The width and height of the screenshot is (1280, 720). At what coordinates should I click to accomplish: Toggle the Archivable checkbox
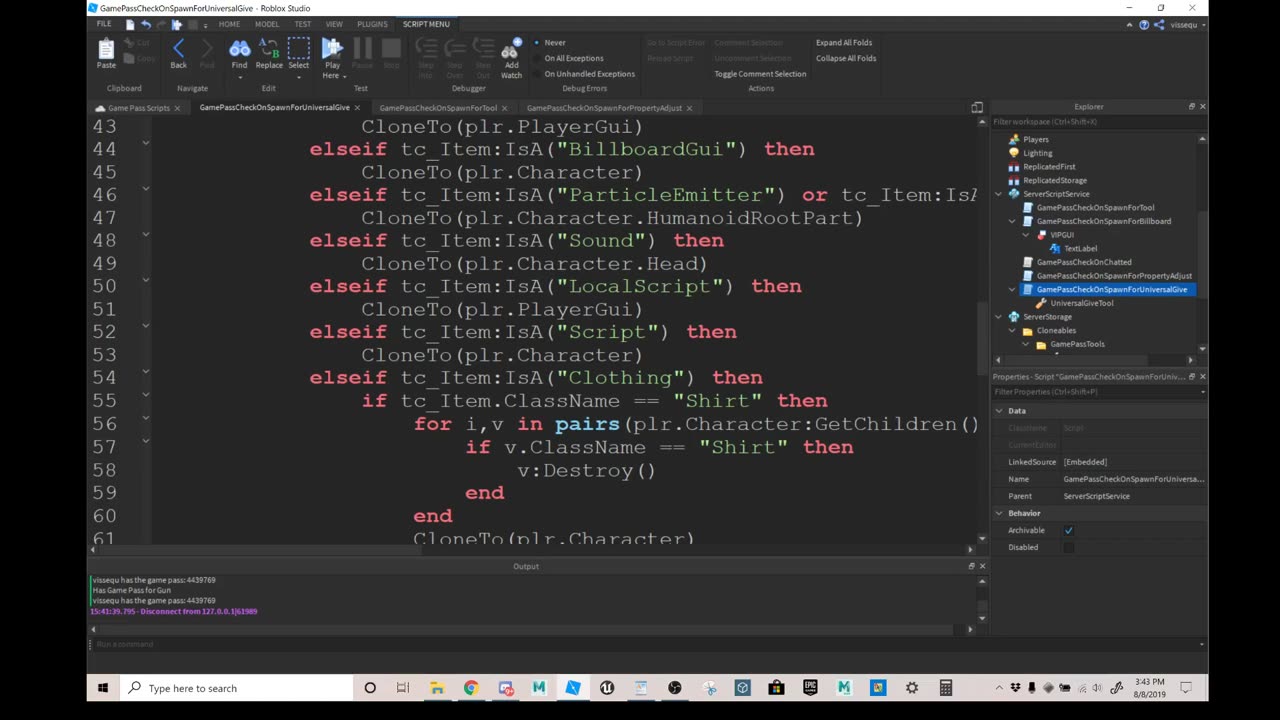point(1068,530)
